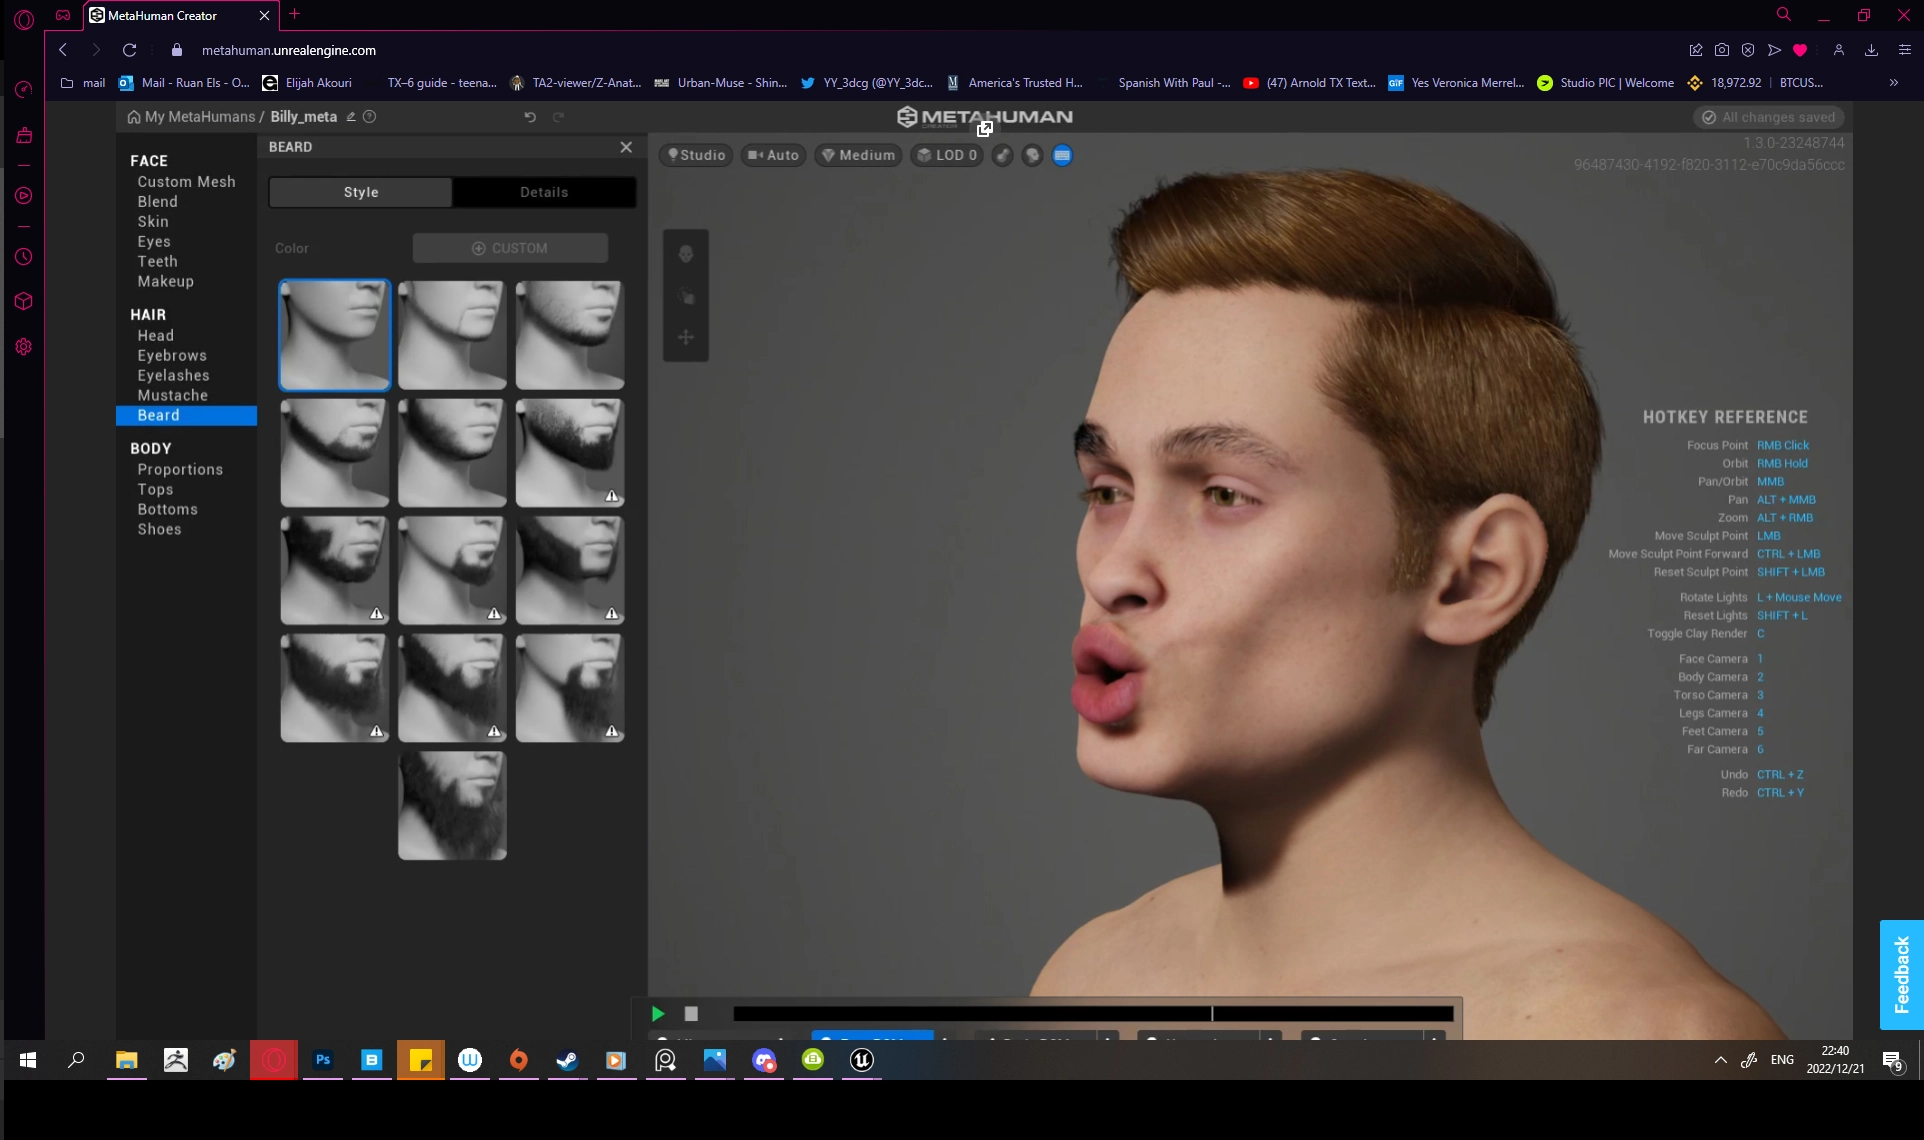Scrub the animation timeline bar
This screenshot has width=1924, height=1140.
(x=1092, y=1014)
